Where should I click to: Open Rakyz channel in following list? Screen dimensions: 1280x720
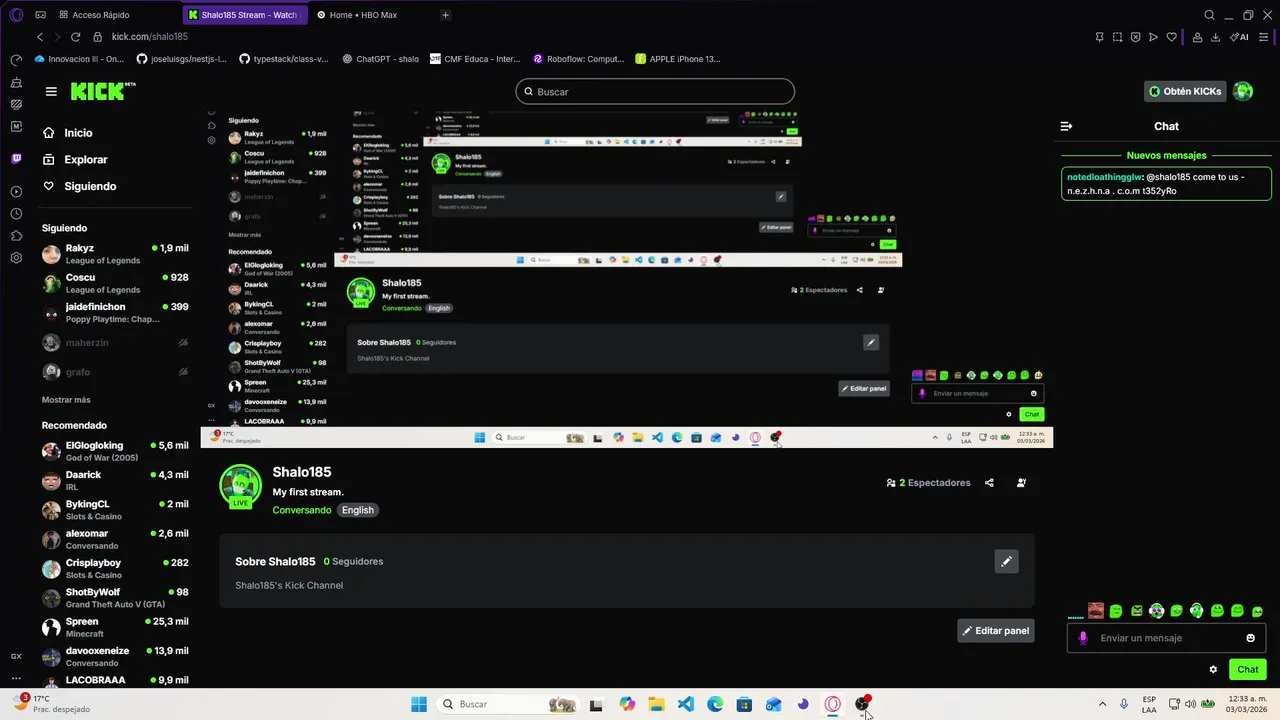115,254
